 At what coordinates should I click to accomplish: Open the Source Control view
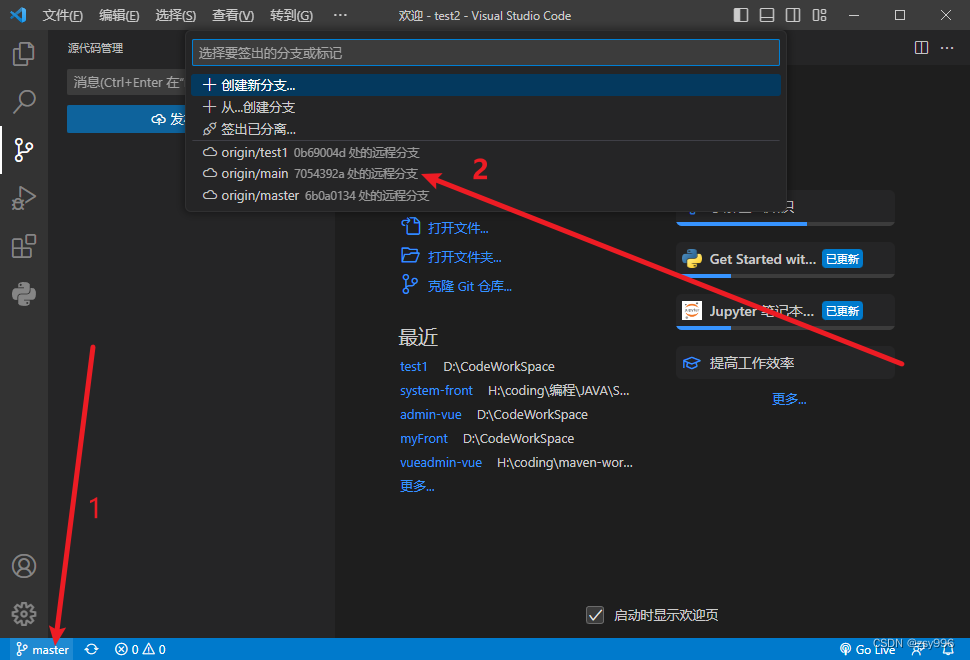[24, 150]
